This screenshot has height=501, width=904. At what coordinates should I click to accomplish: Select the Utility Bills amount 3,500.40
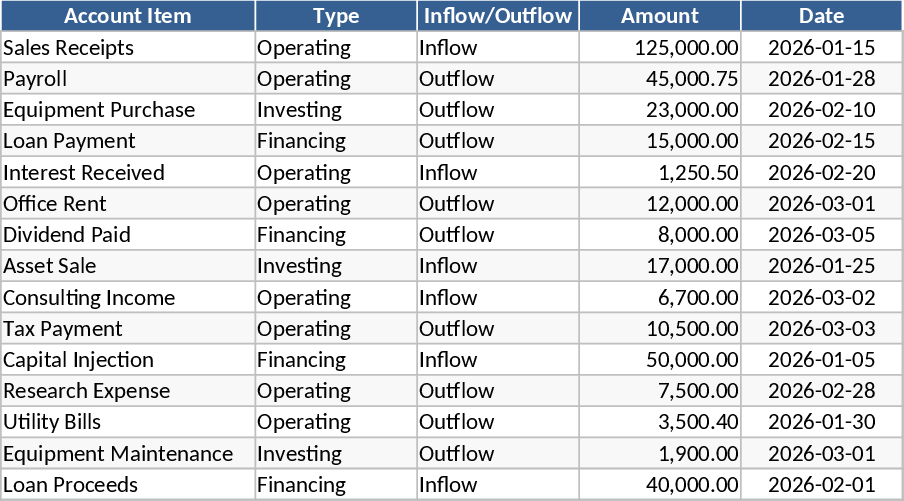[x=698, y=422]
